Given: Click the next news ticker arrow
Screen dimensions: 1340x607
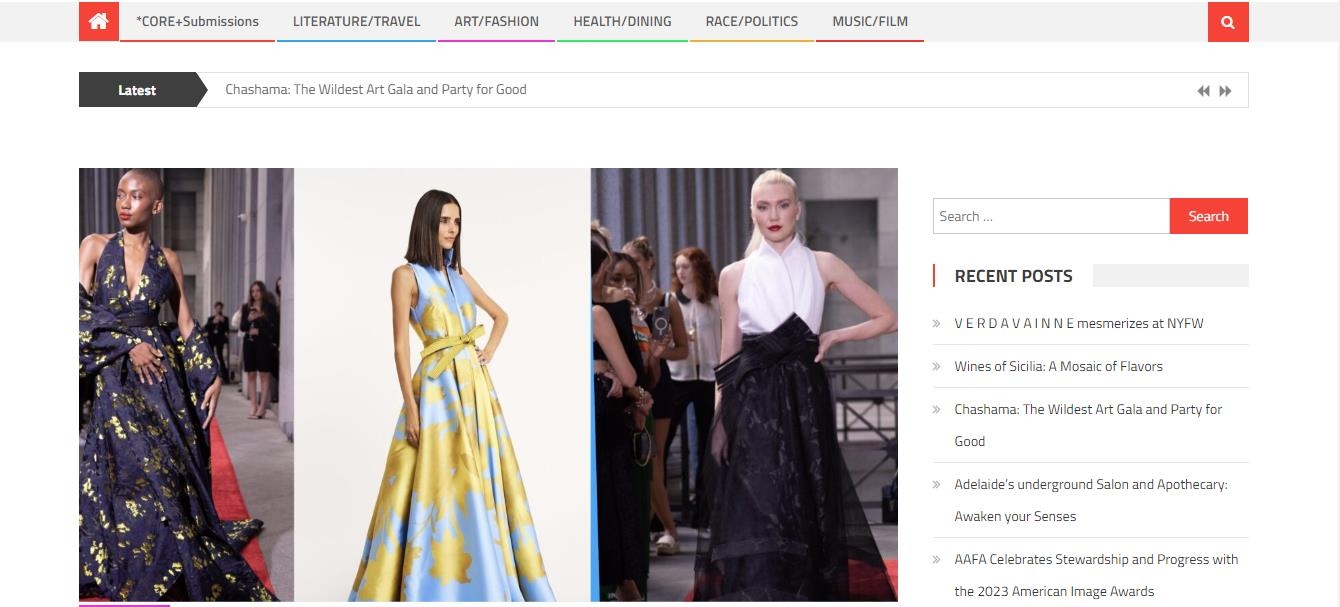Looking at the screenshot, I should (1225, 91).
